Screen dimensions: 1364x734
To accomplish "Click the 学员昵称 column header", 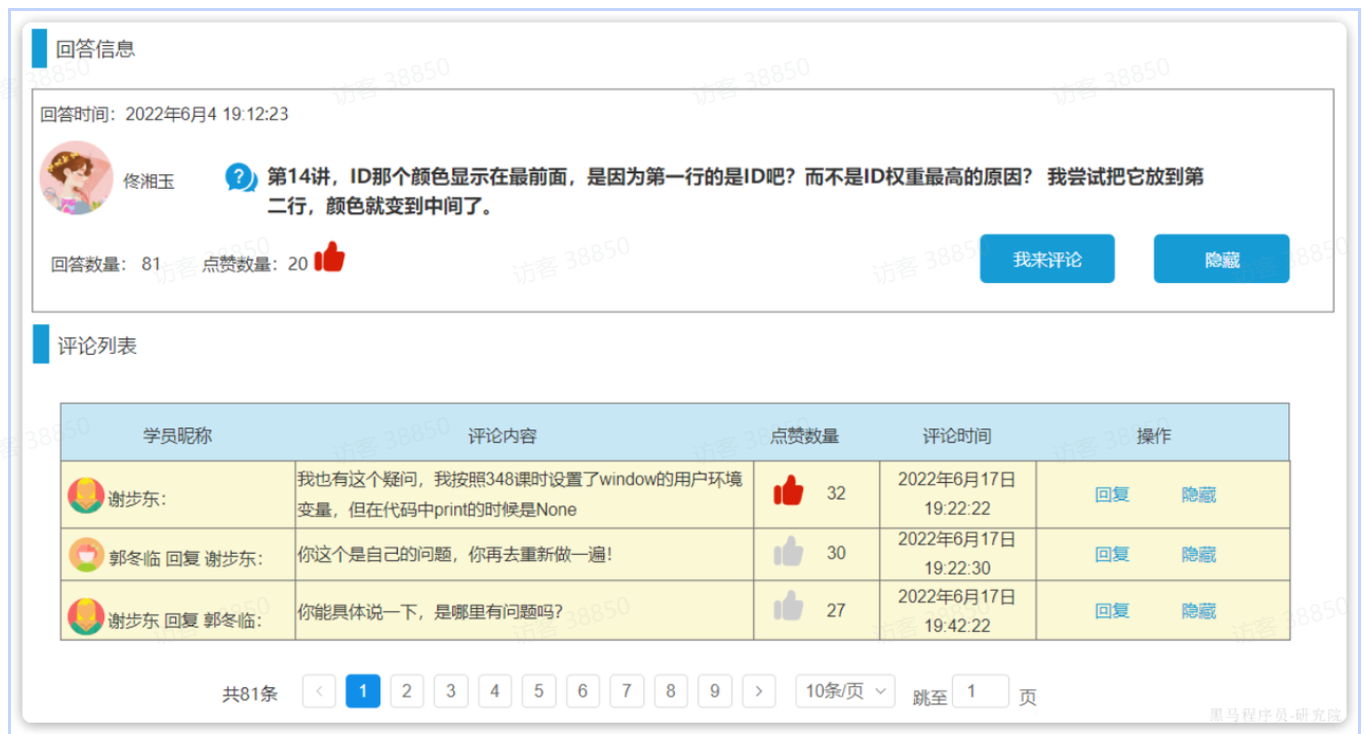I will point(178,436).
